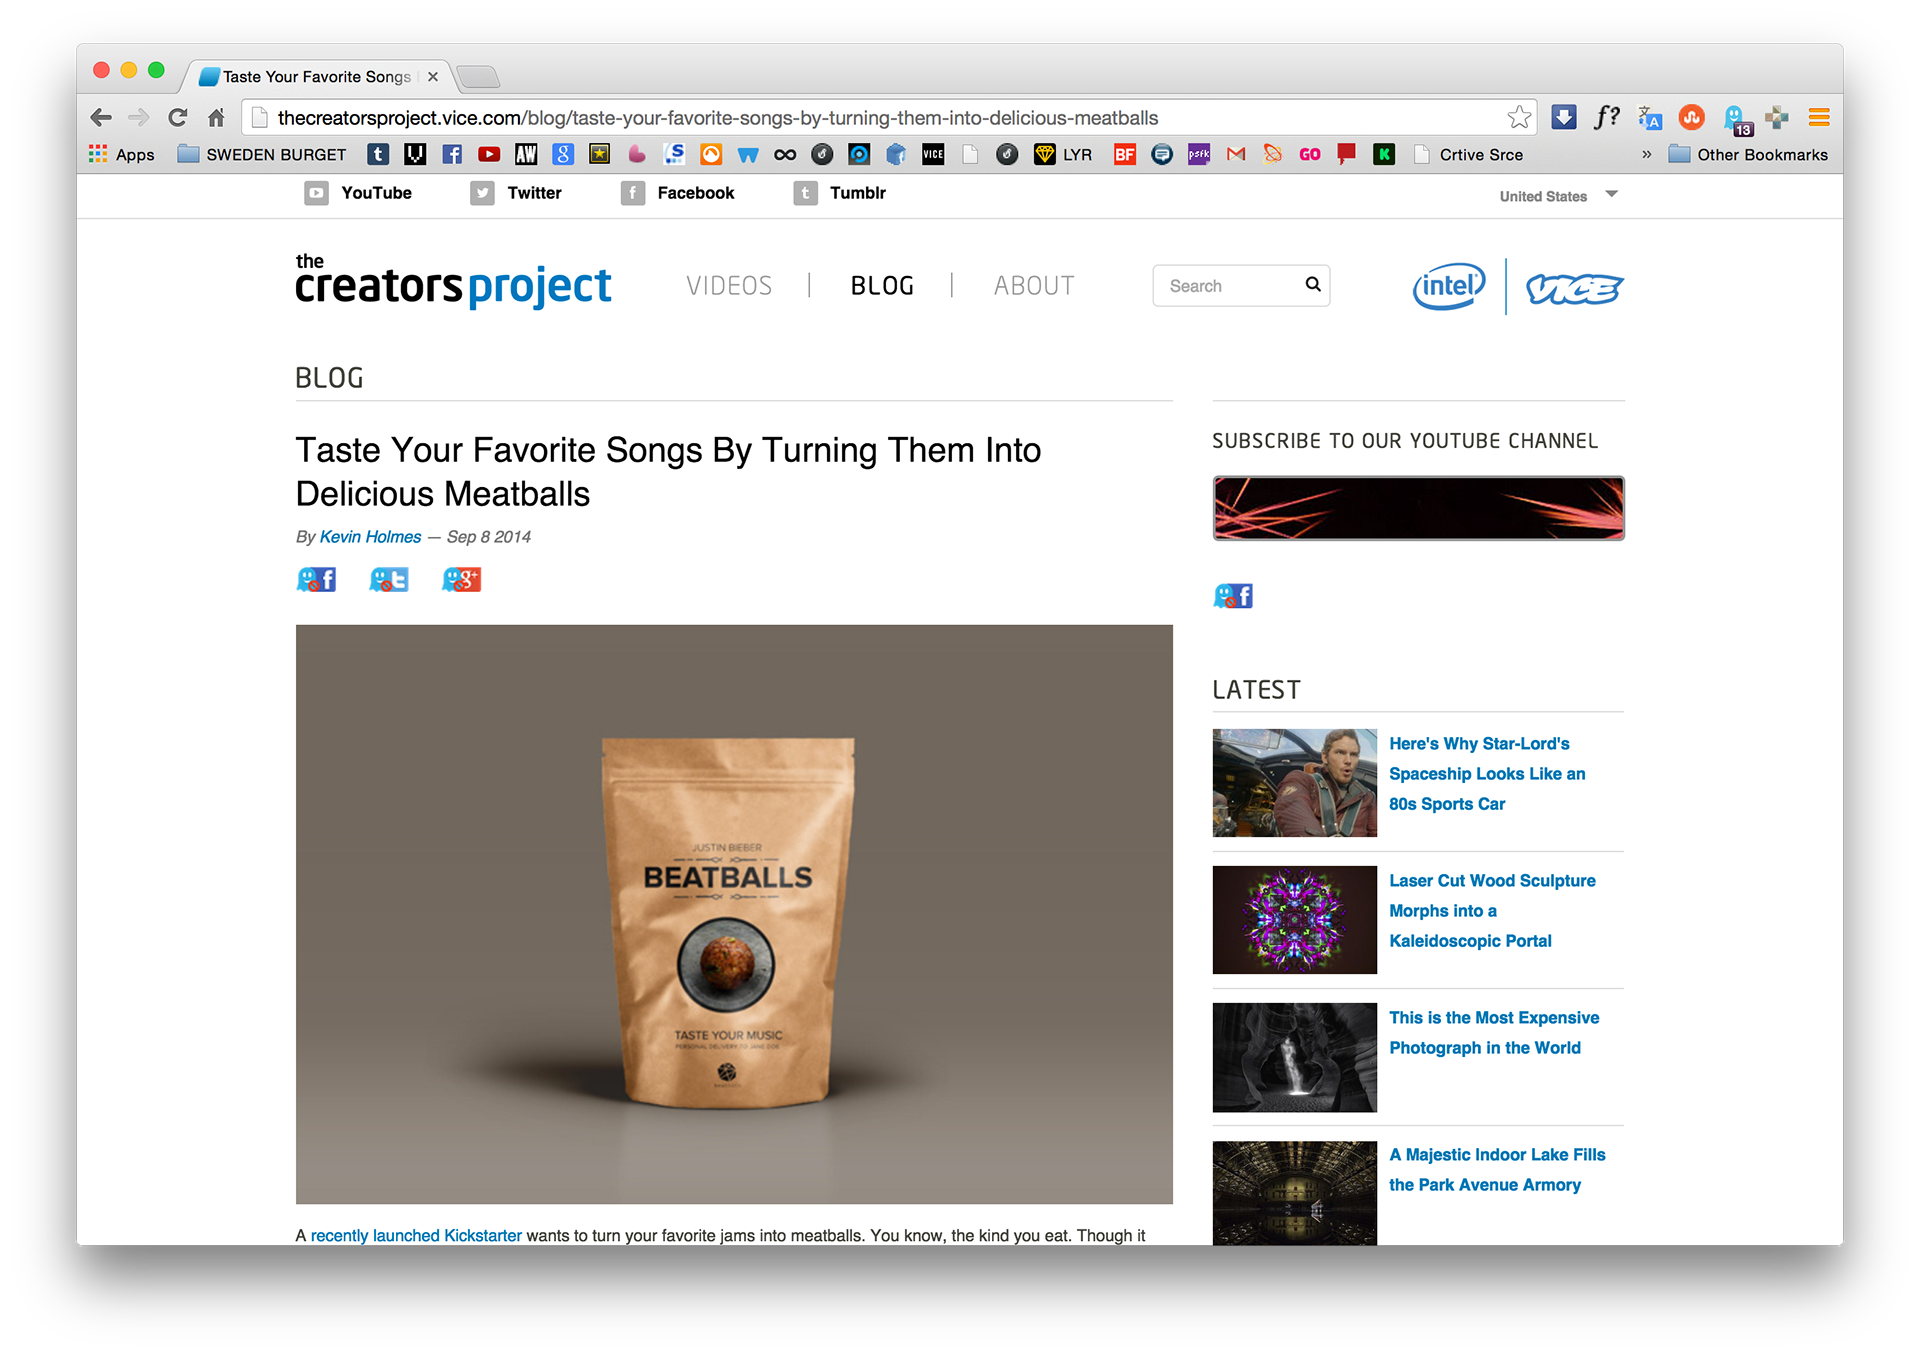This screenshot has height=1355, width=1920.
Task: Open the psfk bookmark icon
Action: click(x=1198, y=154)
